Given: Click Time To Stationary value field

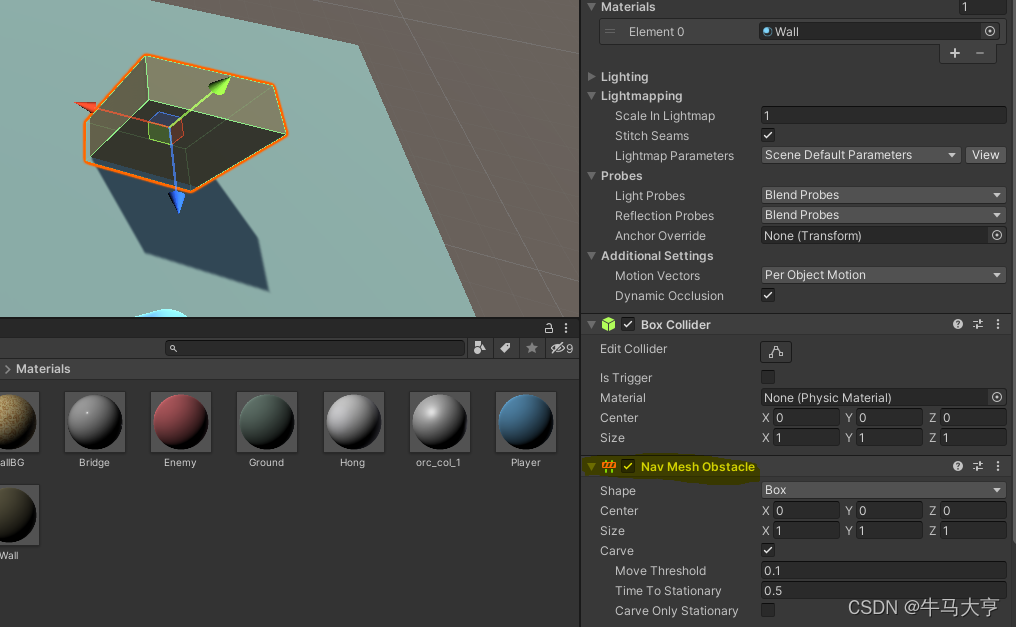Looking at the screenshot, I should pyautogui.click(x=883, y=590).
